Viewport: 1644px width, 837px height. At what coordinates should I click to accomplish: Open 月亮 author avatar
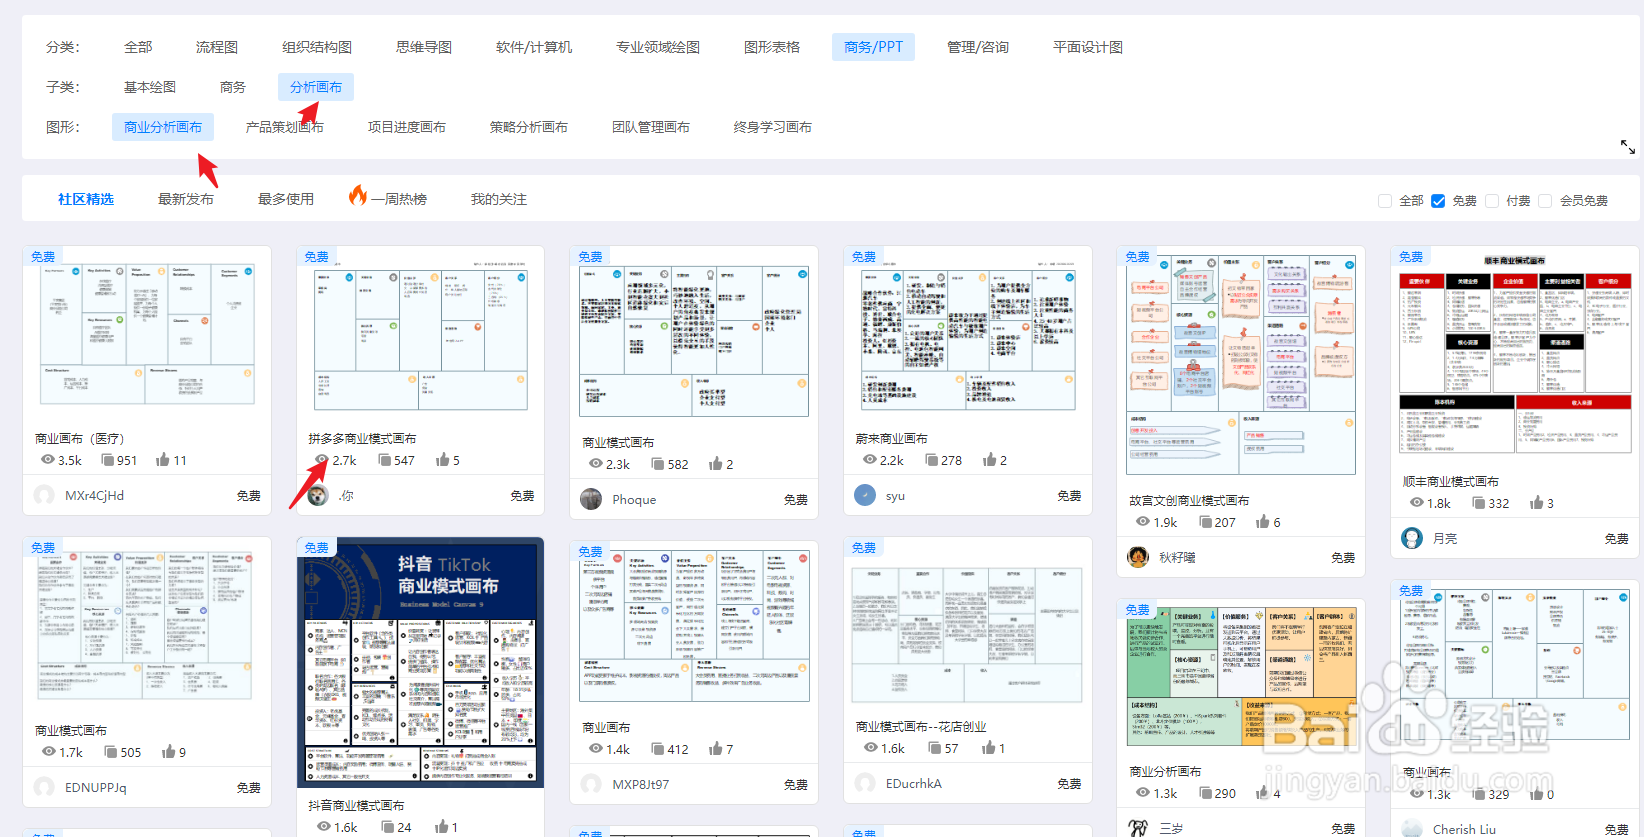pos(1412,538)
